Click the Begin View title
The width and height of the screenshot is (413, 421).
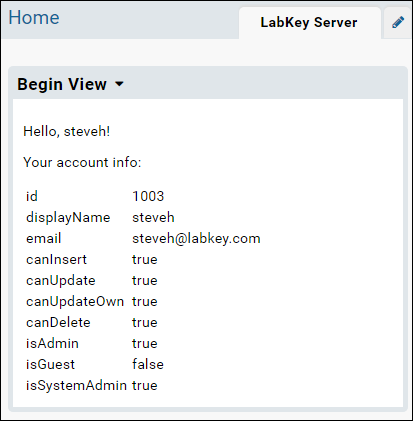point(62,84)
